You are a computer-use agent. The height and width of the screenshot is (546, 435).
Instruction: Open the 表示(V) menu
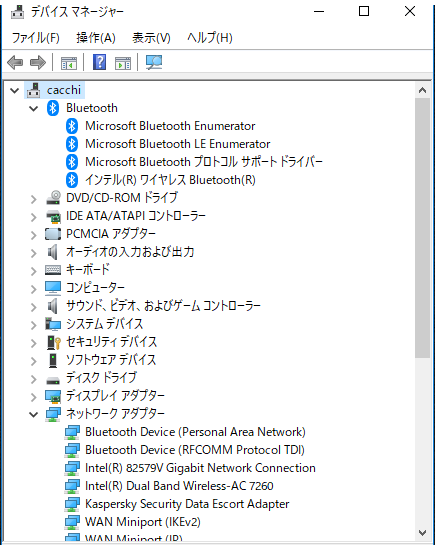[x=151, y=37]
